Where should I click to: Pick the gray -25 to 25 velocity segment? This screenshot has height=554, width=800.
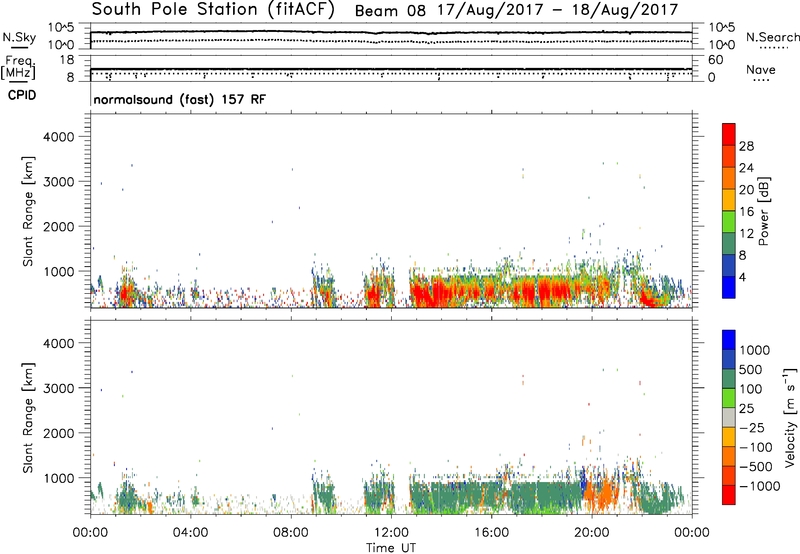click(729, 418)
